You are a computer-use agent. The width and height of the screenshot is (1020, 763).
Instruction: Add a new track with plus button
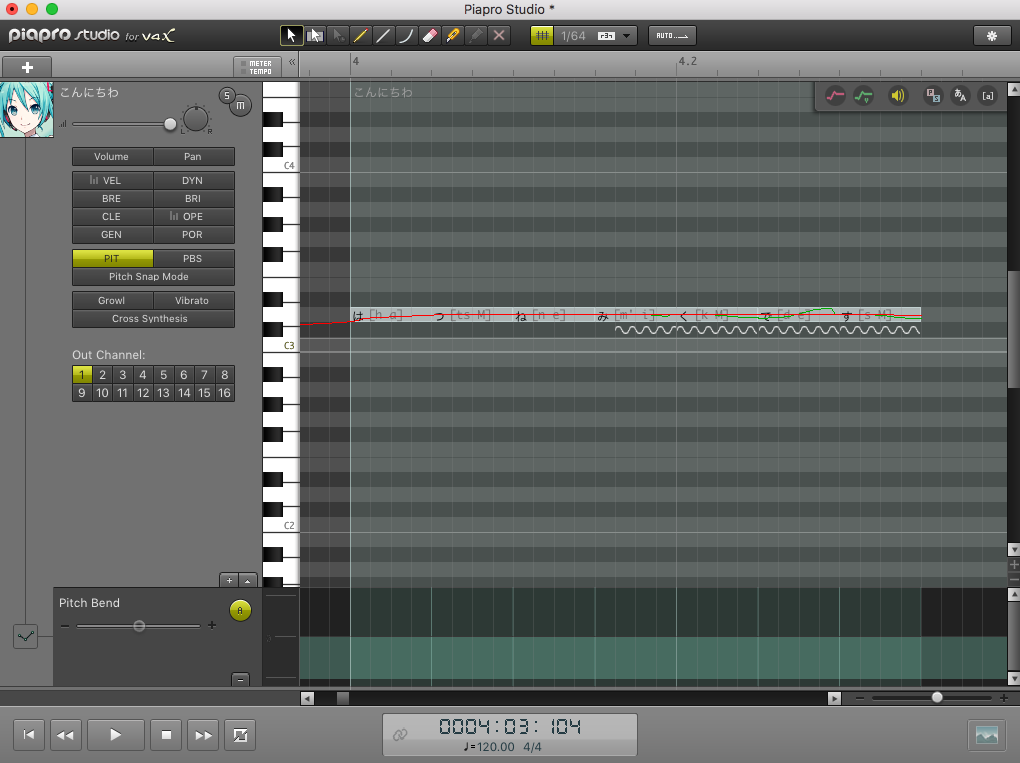pos(27,67)
